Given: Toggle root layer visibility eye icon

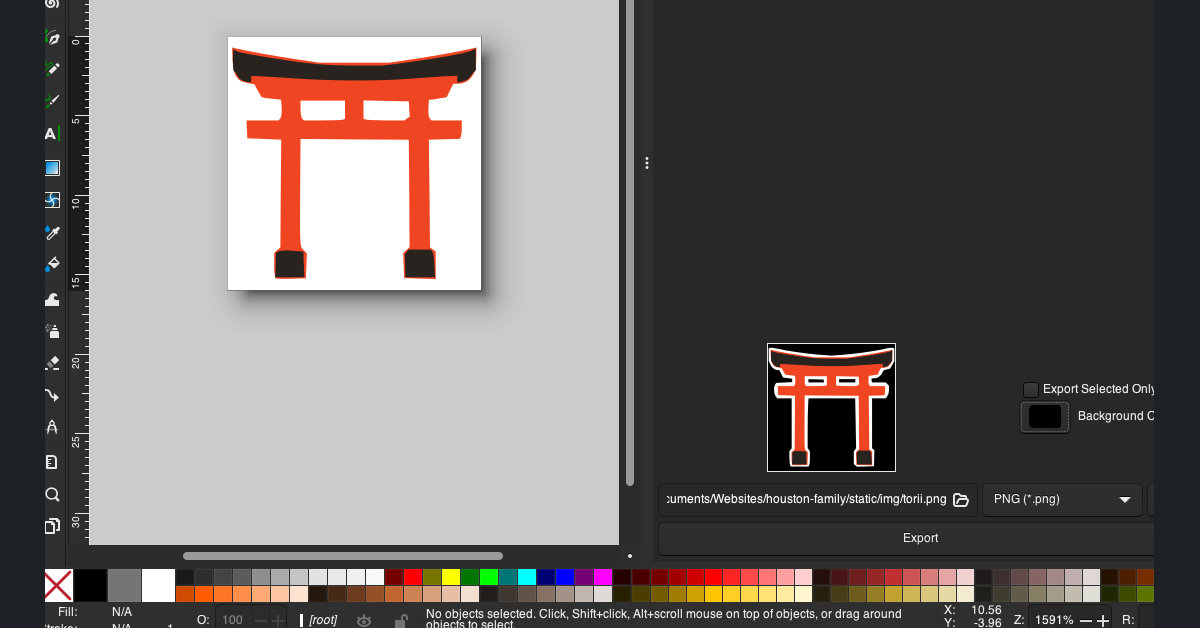Looking at the screenshot, I should click(364, 620).
